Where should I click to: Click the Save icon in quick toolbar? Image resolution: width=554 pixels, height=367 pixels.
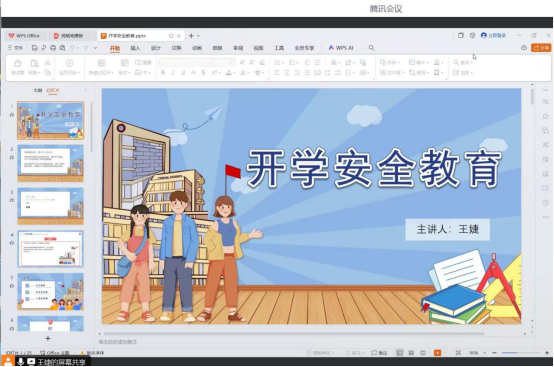coord(34,48)
